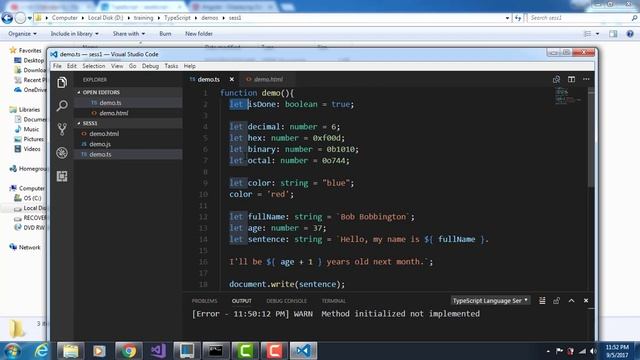Launch Internet Explorer from taskbar
Screen dimensions: 640x360
pos(41,351)
